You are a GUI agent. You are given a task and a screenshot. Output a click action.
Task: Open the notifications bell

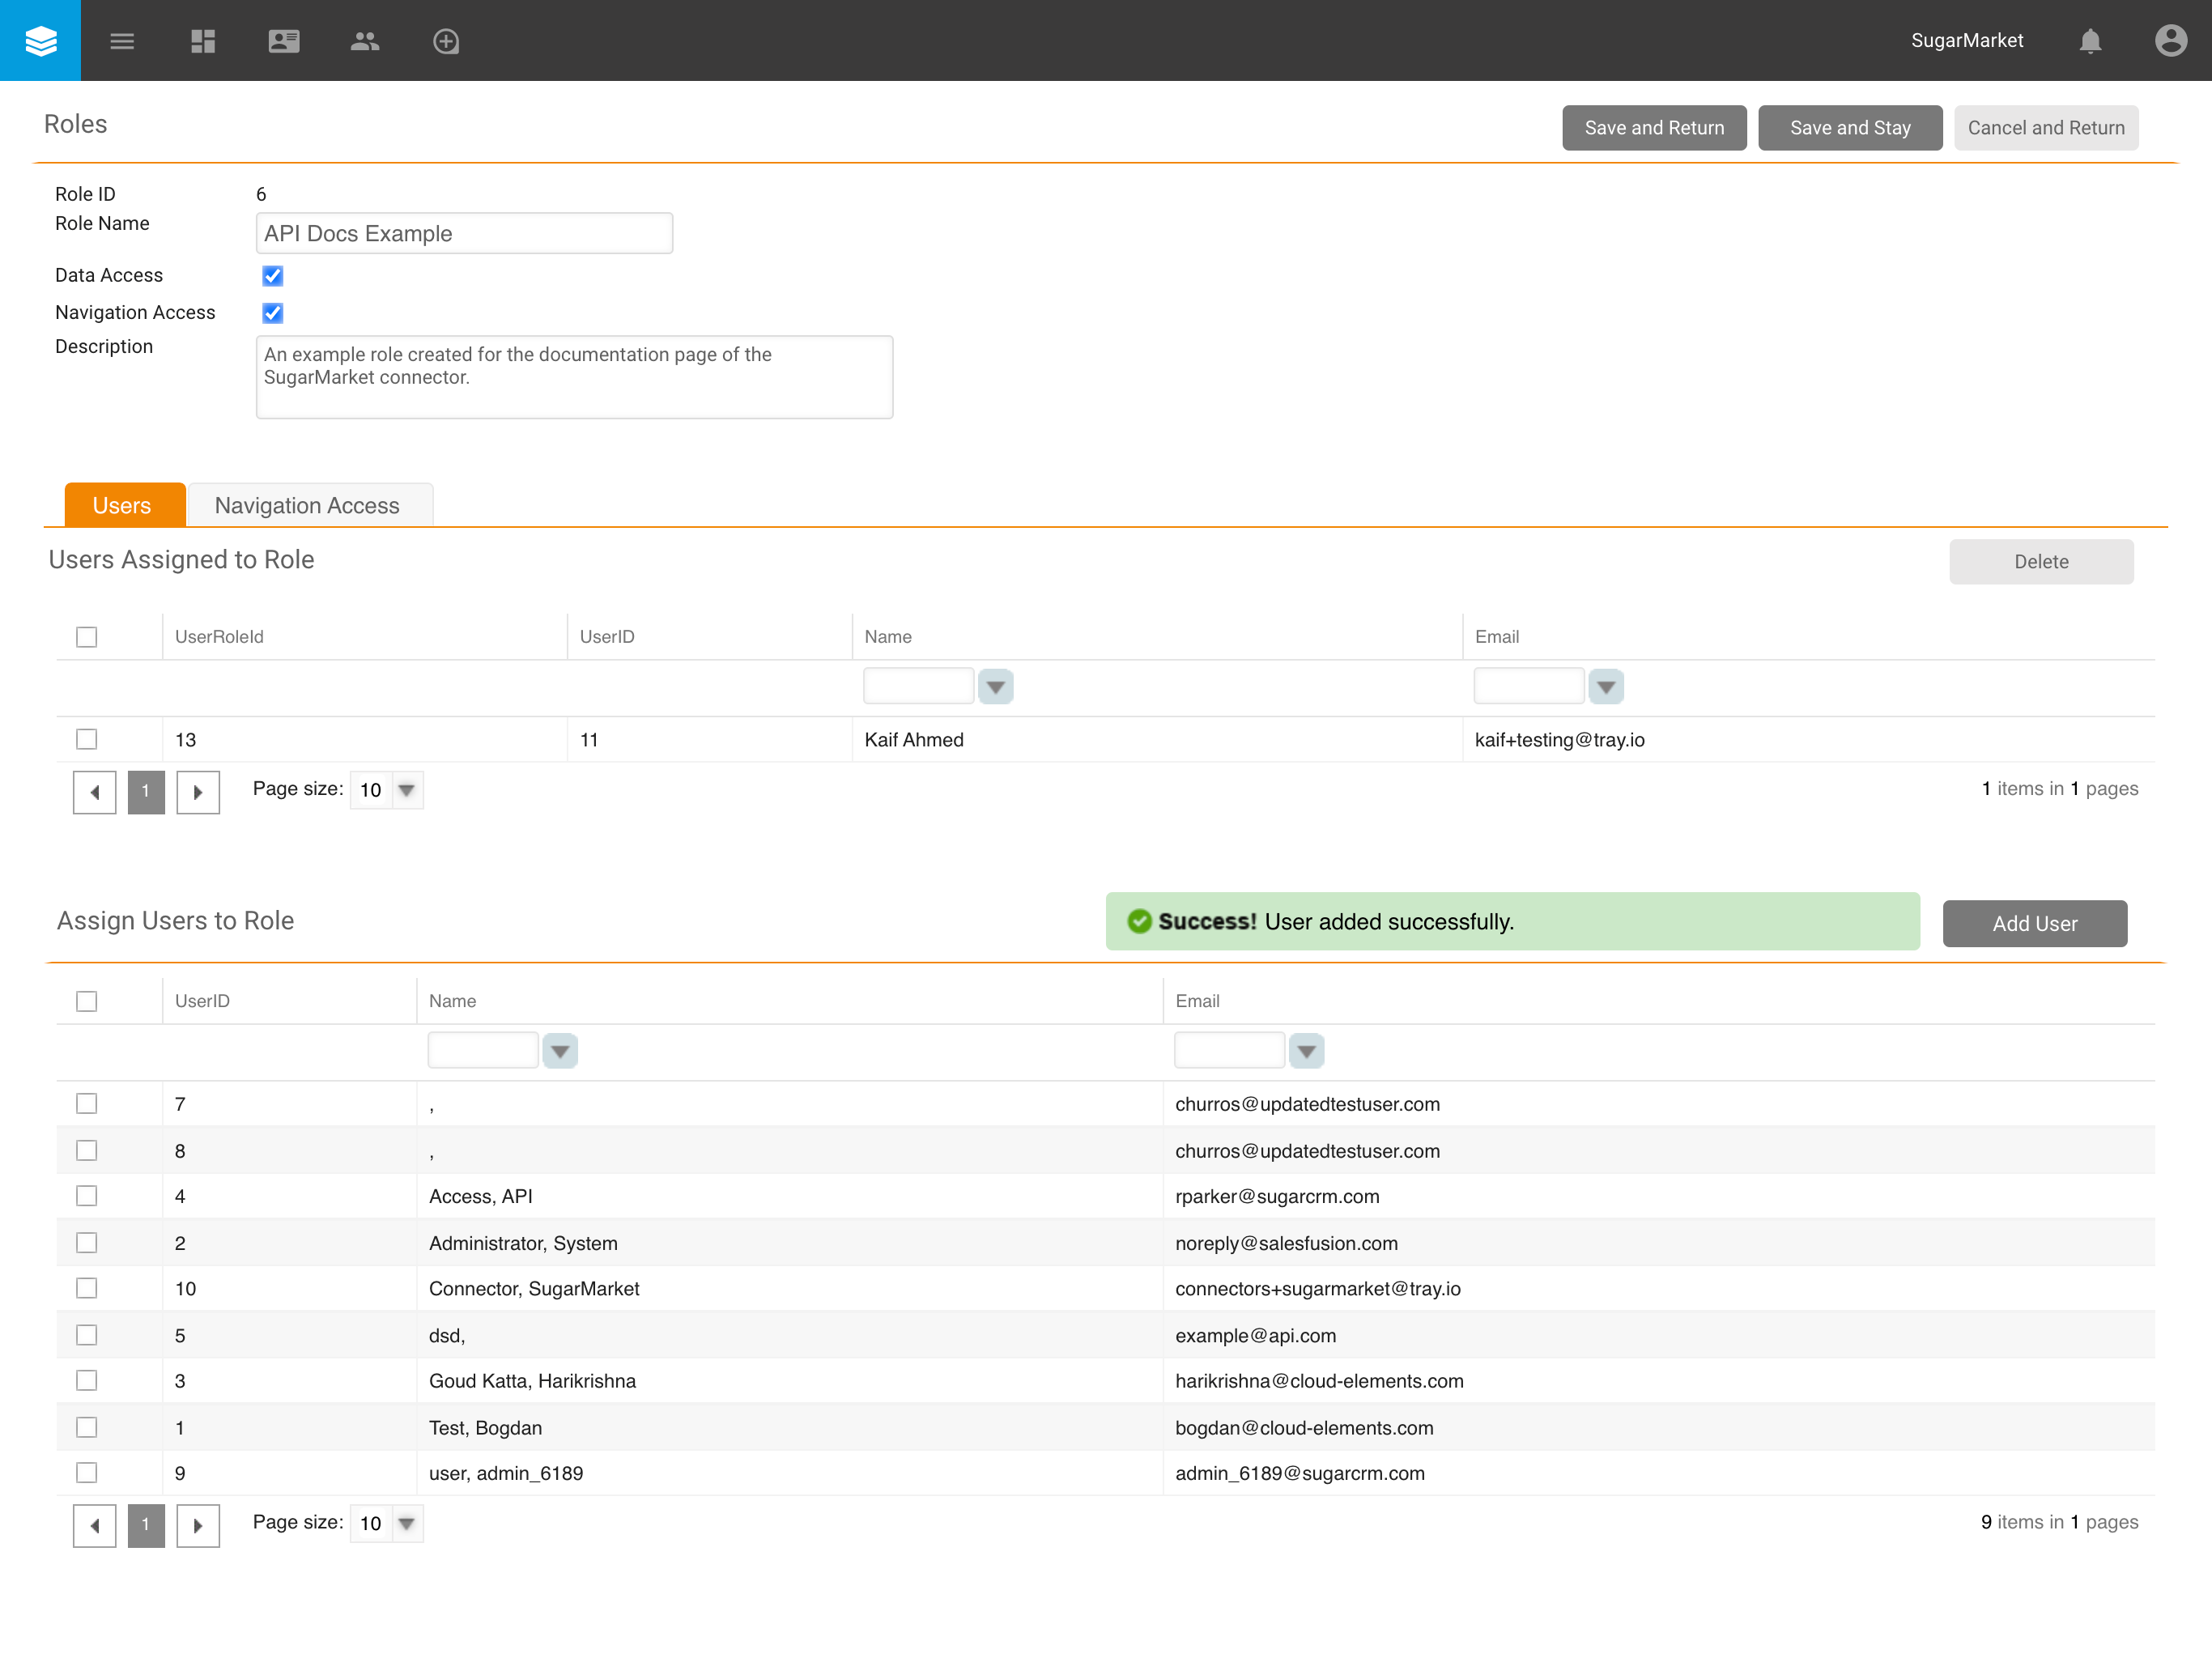(x=2090, y=41)
